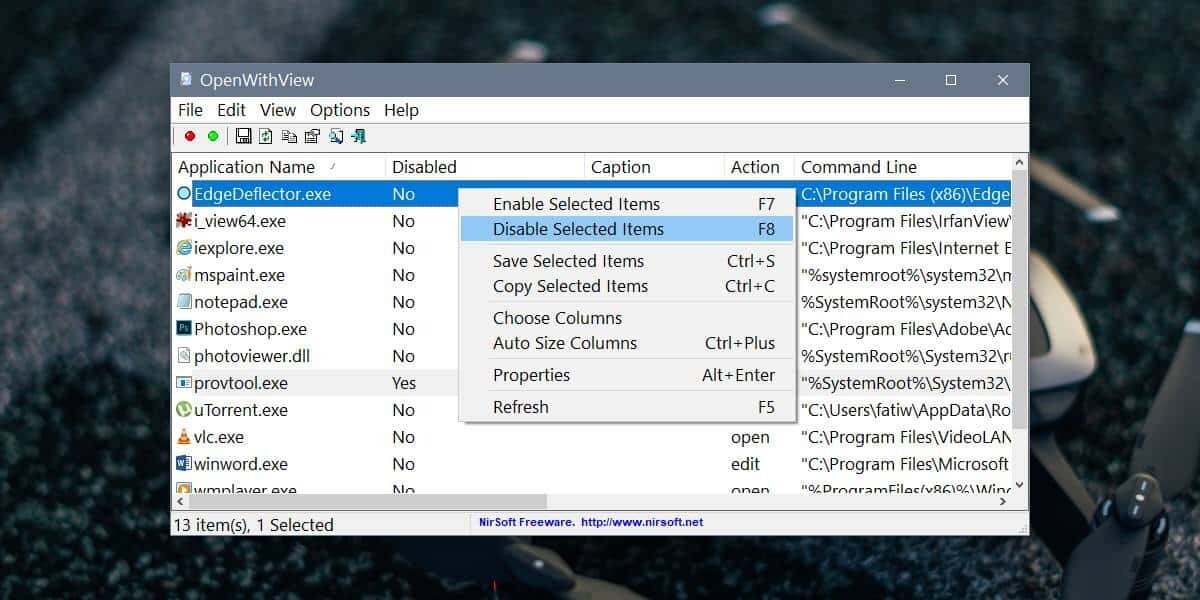Open the http://www.nirsoft.net link
Viewport: 1200px width, 600px height.
(x=642, y=522)
